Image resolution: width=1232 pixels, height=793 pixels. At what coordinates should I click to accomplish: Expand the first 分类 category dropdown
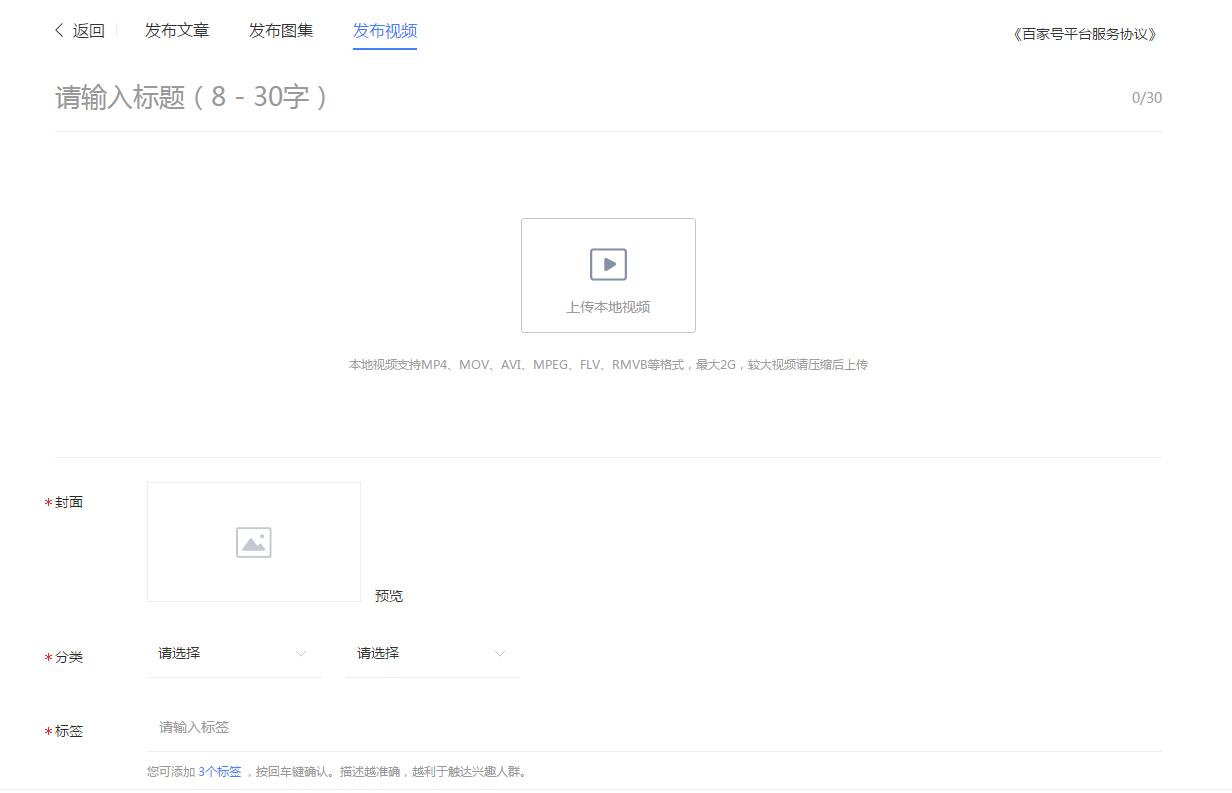234,653
